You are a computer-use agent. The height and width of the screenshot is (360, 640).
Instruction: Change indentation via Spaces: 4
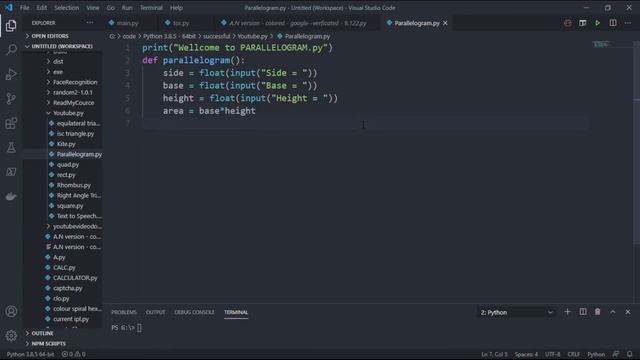pos(526,354)
